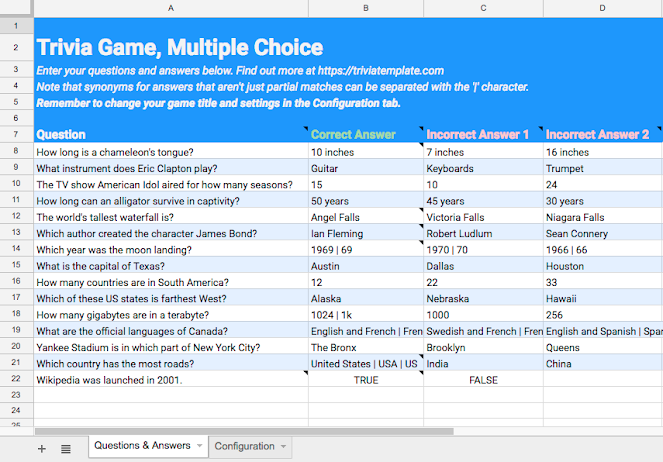Select the moon landing question cell
Screen dimensions: 663x462
click(x=171, y=249)
